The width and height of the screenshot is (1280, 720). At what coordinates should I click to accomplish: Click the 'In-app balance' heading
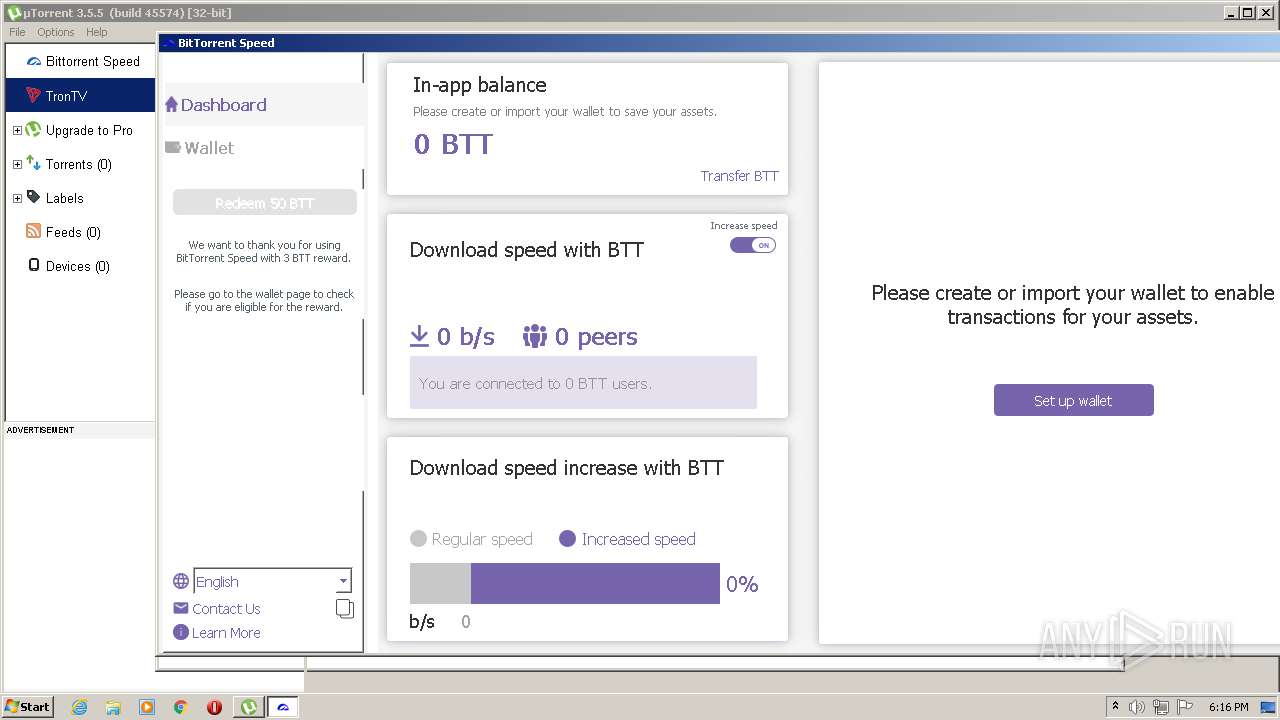click(480, 85)
